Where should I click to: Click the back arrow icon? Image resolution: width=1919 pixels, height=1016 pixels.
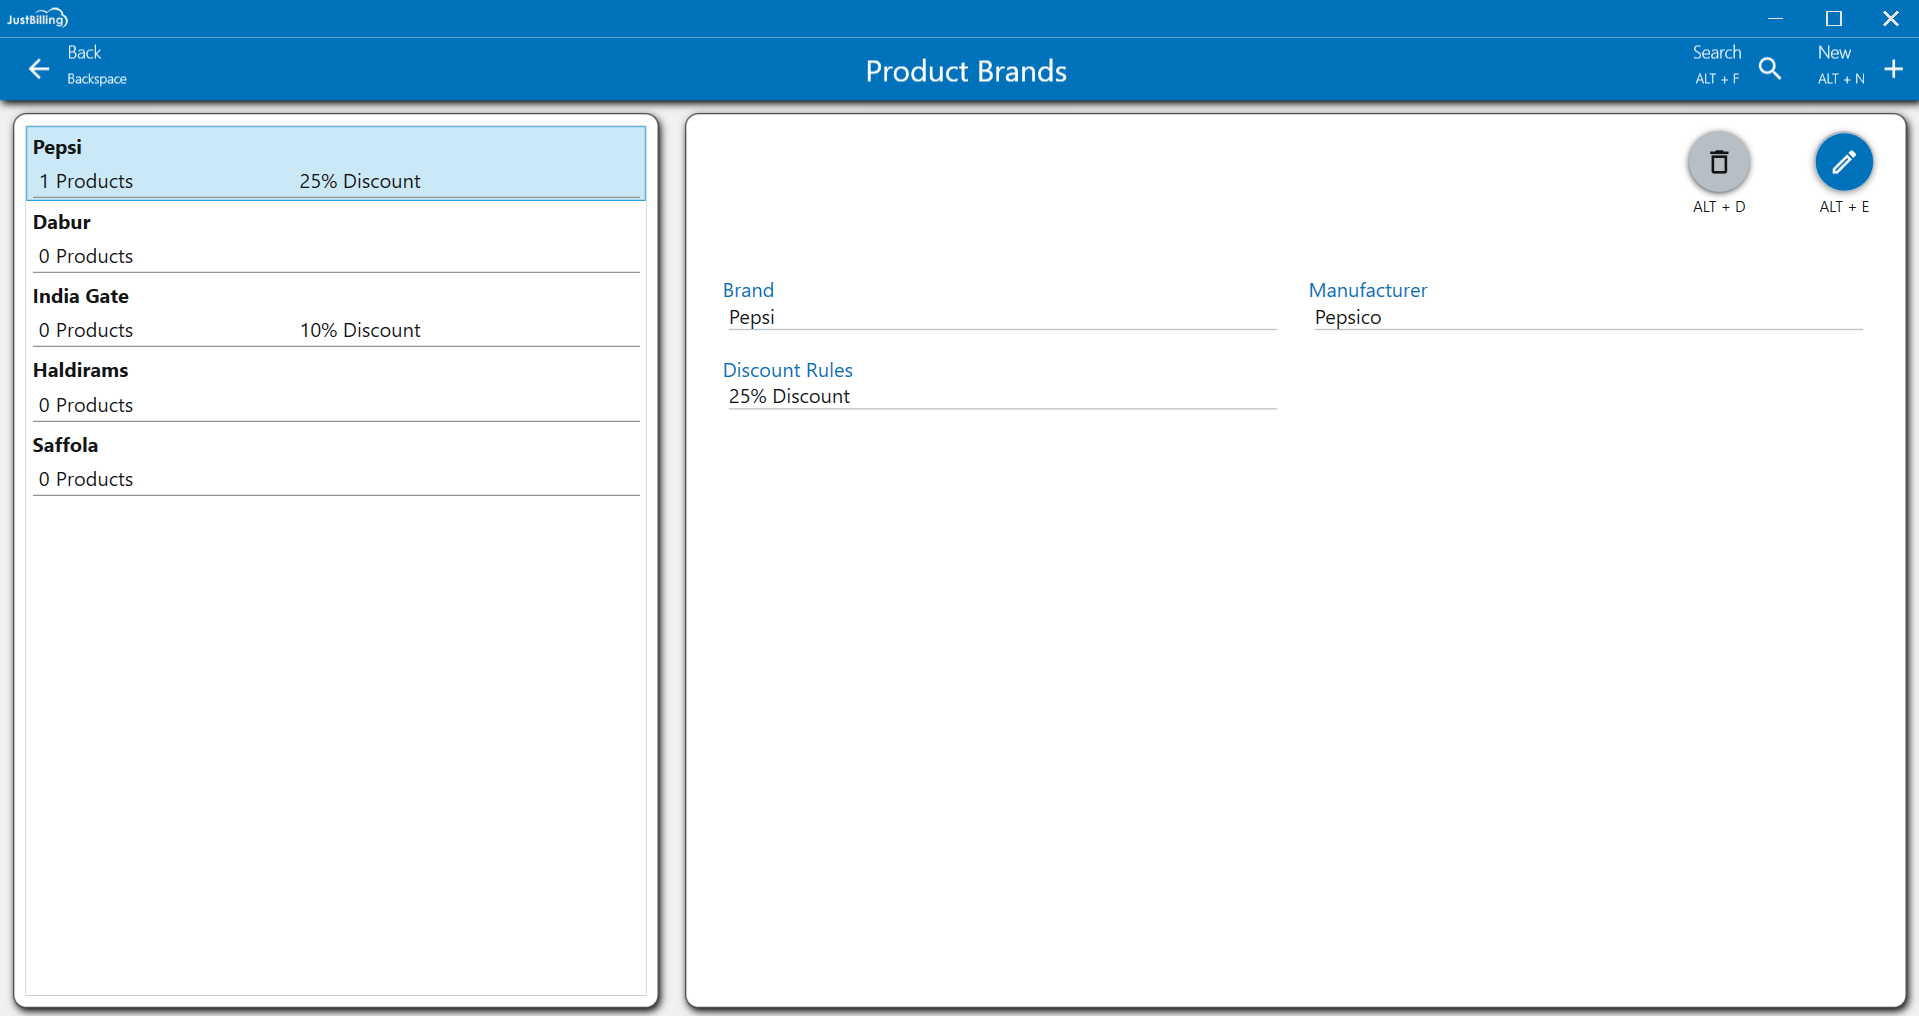point(39,69)
